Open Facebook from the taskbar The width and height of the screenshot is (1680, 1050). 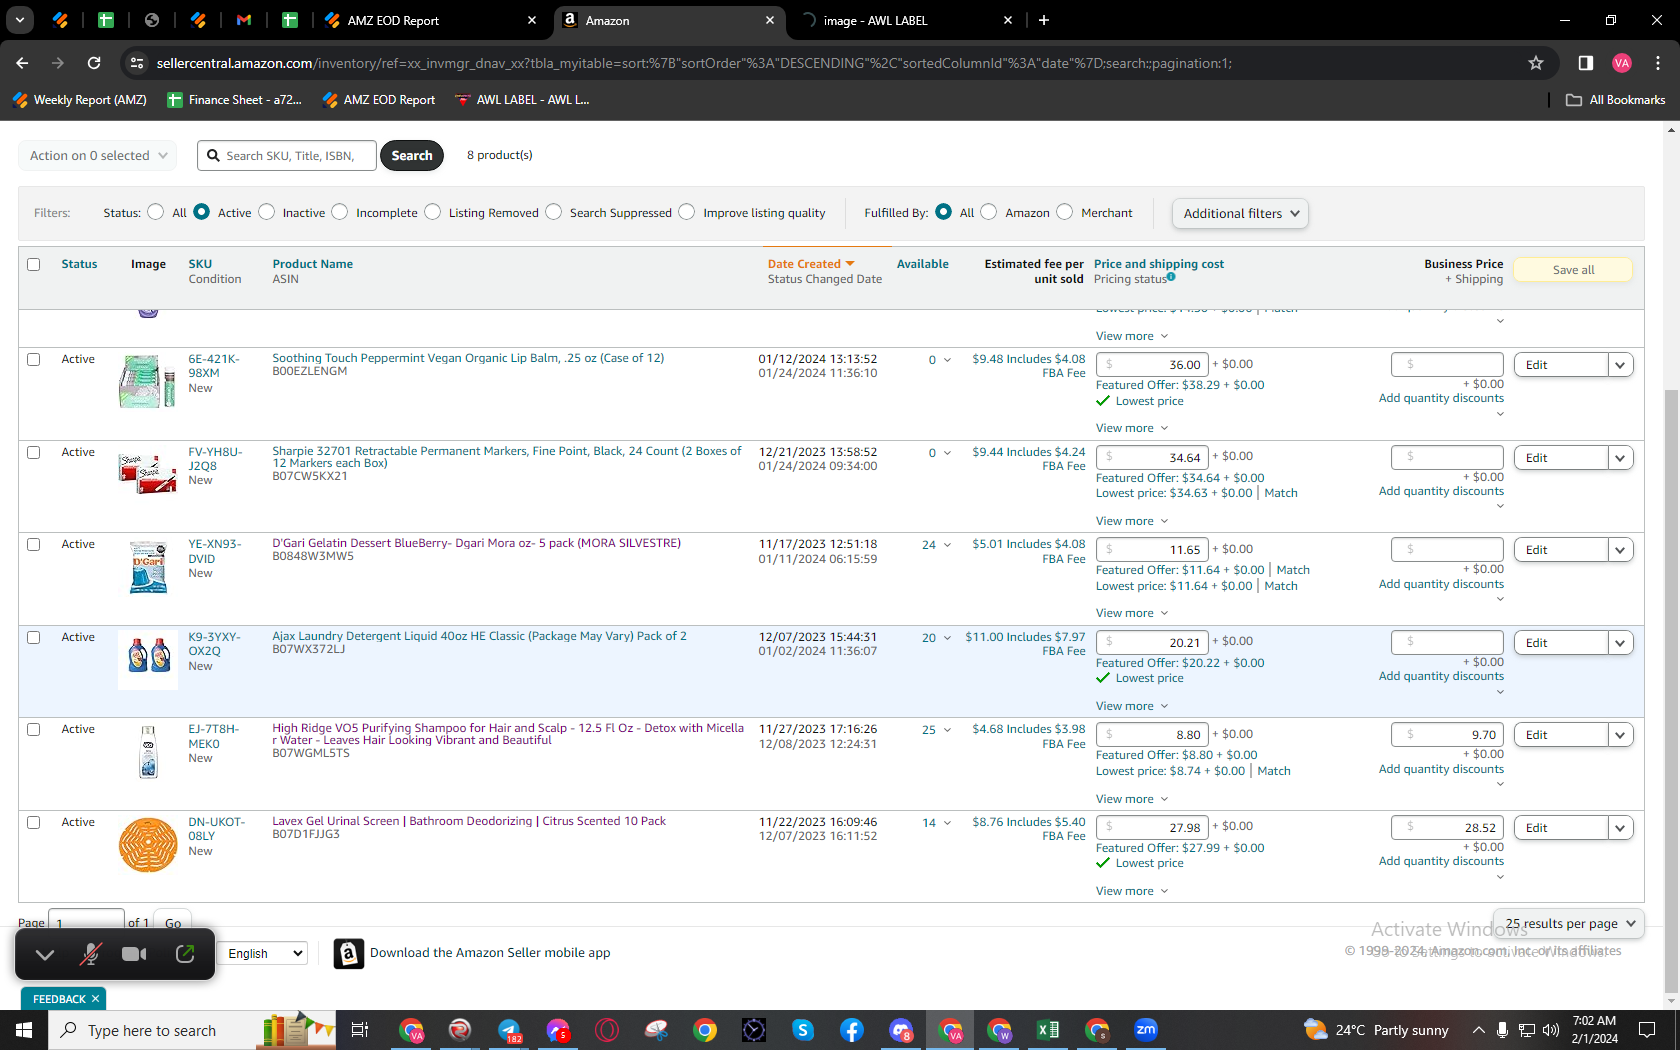pos(852,1030)
